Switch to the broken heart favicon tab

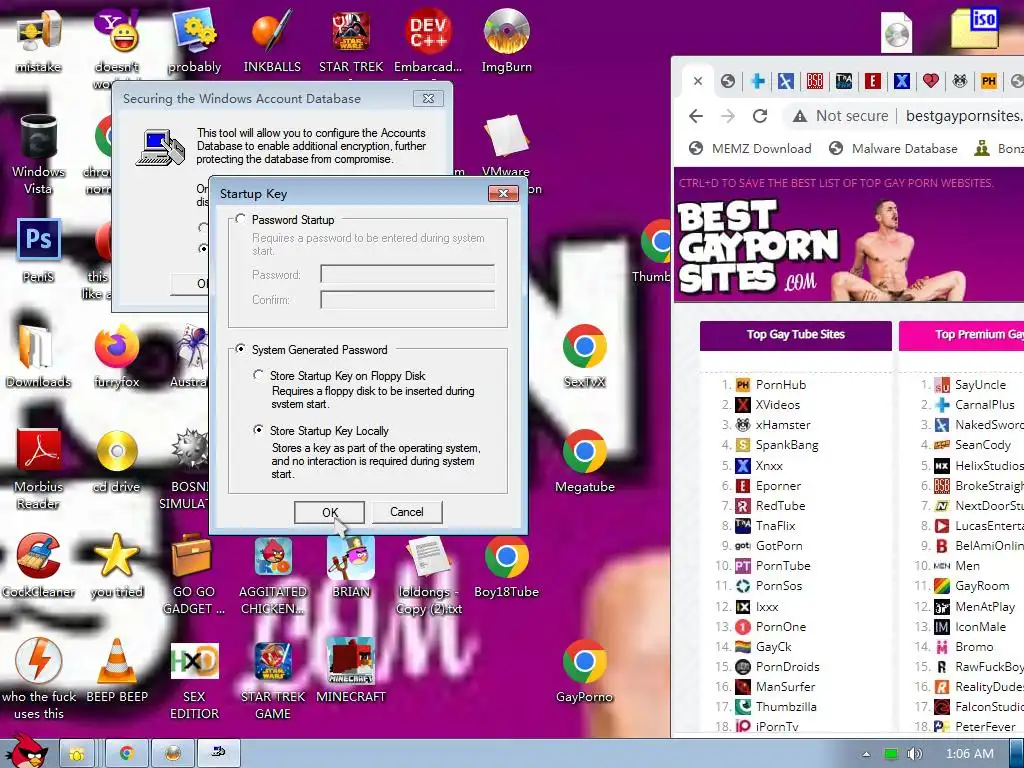point(931,81)
